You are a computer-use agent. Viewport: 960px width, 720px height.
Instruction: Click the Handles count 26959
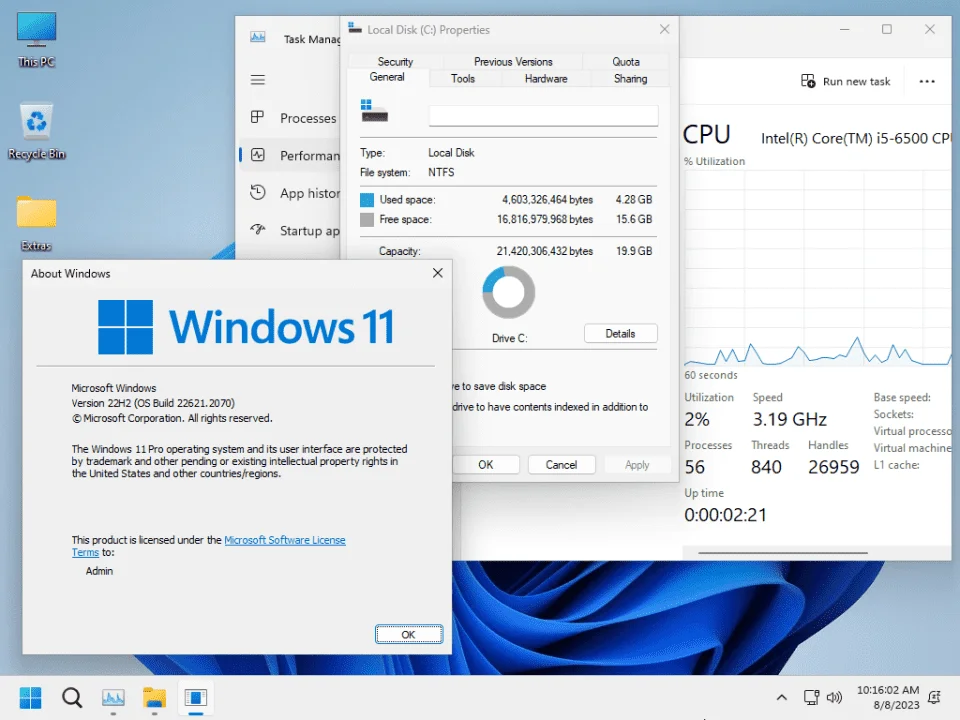[833, 467]
